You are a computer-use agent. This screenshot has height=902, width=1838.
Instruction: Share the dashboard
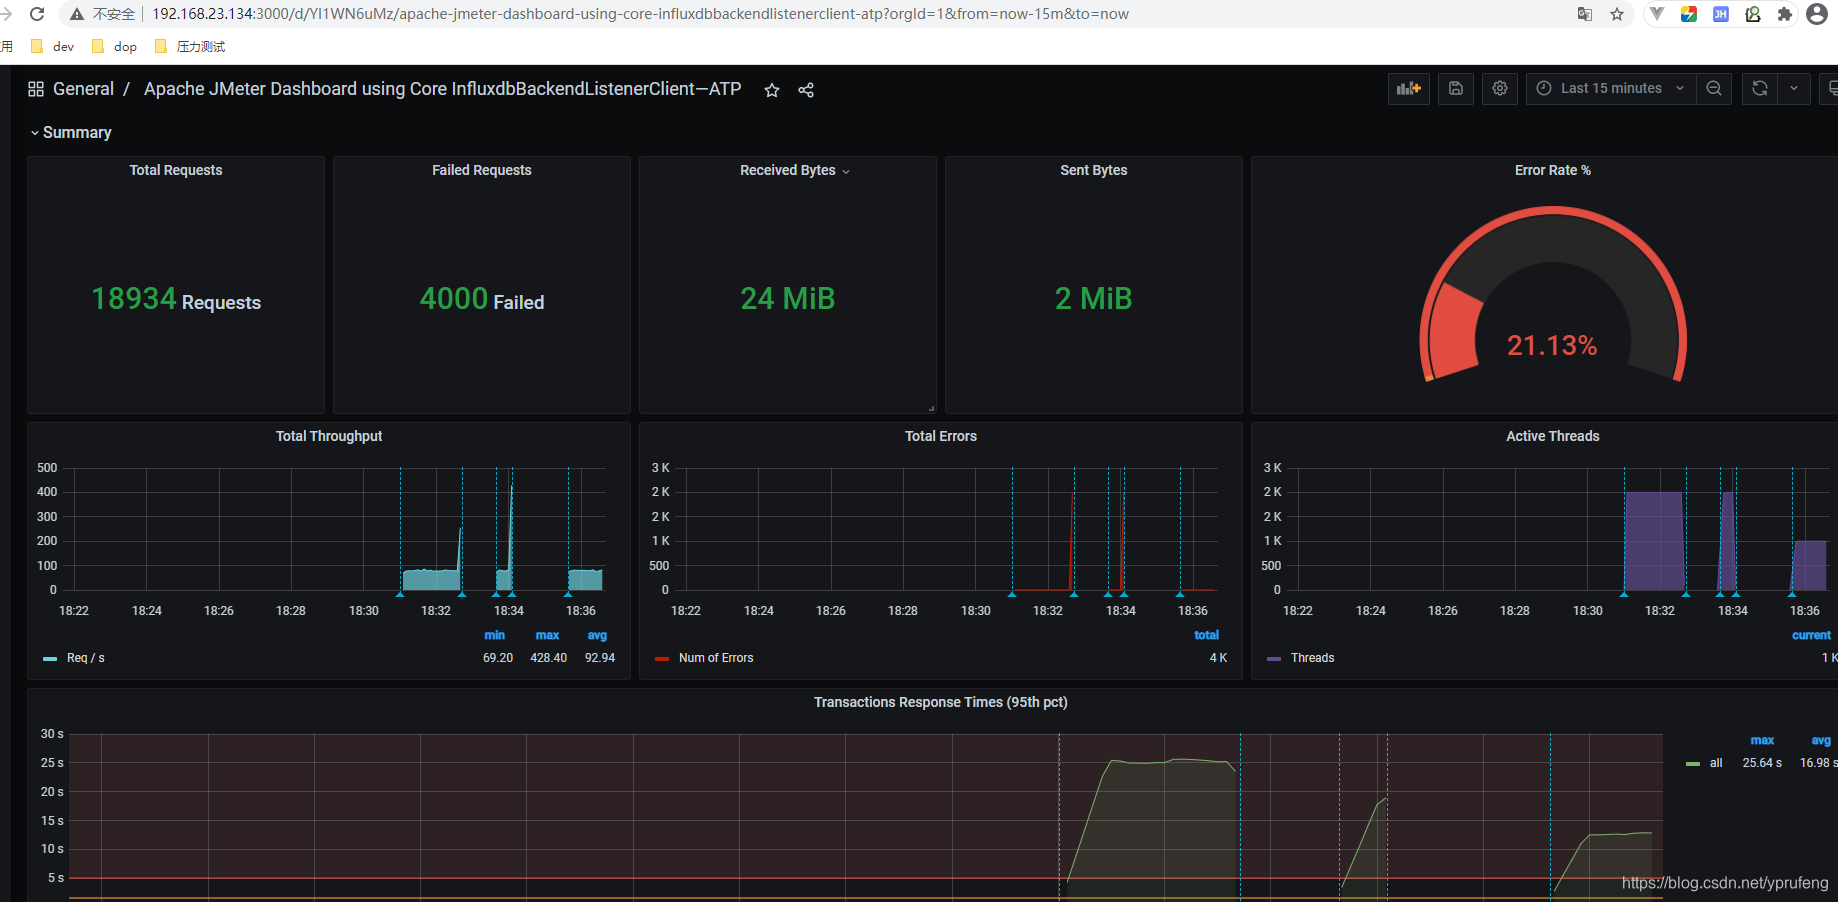click(x=806, y=90)
